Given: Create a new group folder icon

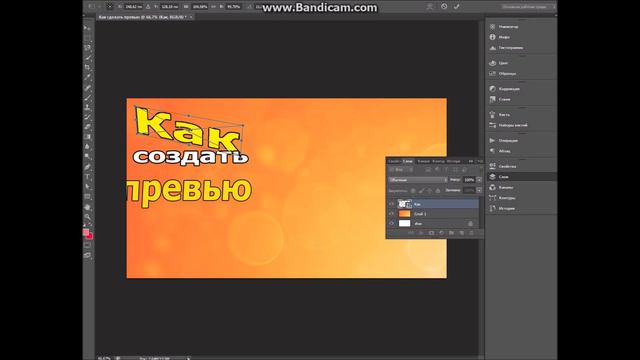Looking at the screenshot, I should 451,233.
